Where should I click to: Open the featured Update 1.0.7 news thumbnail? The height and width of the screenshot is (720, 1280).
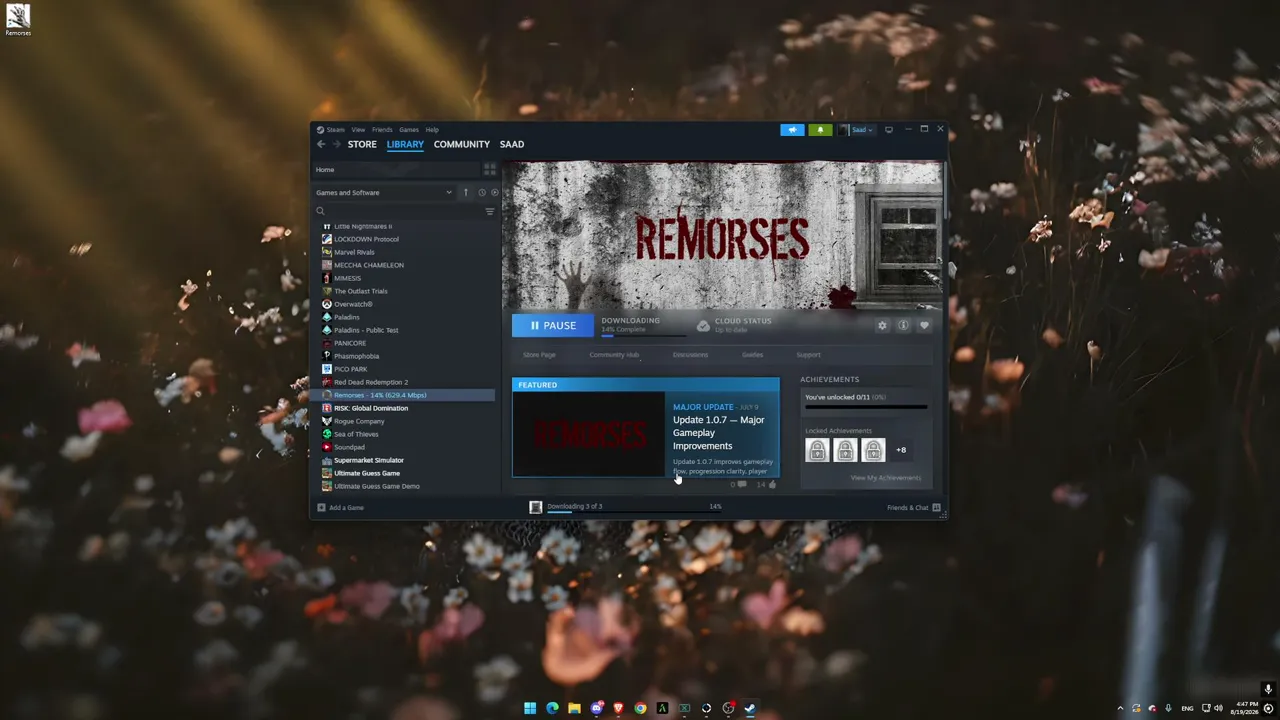coord(589,434)
